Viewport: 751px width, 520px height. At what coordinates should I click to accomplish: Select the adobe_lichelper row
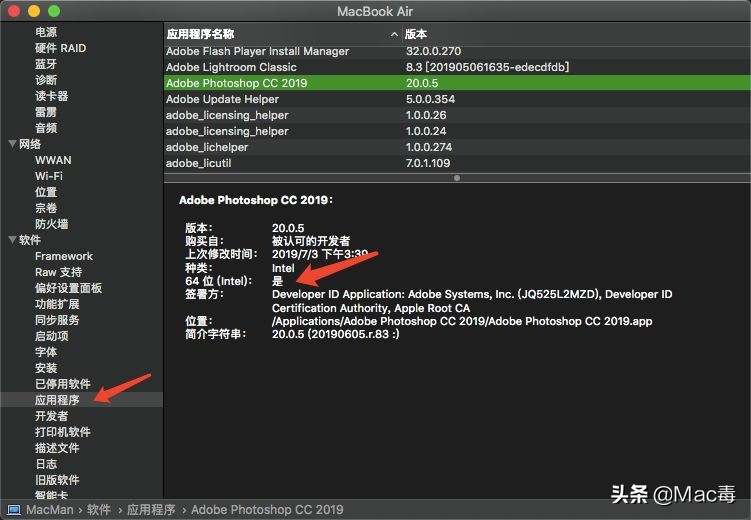pyautogui.click(x=457, y=147)
